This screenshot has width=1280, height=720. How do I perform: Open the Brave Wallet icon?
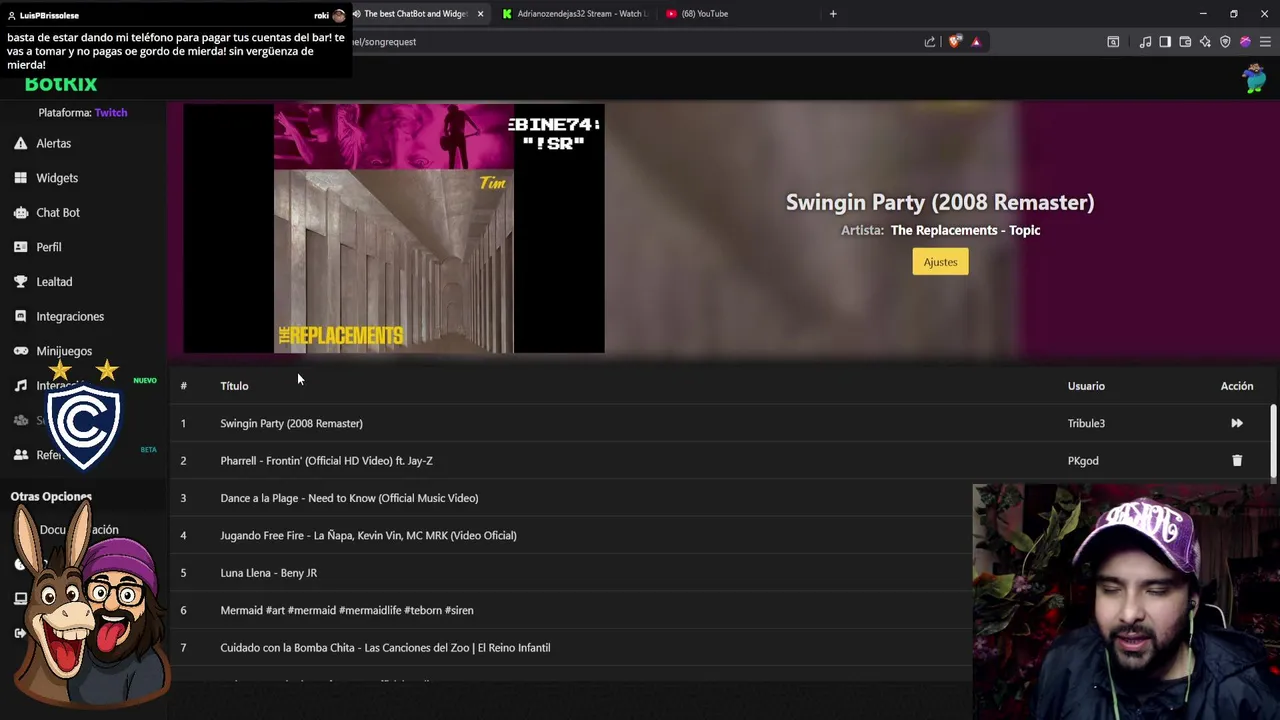pos(1185,42)
